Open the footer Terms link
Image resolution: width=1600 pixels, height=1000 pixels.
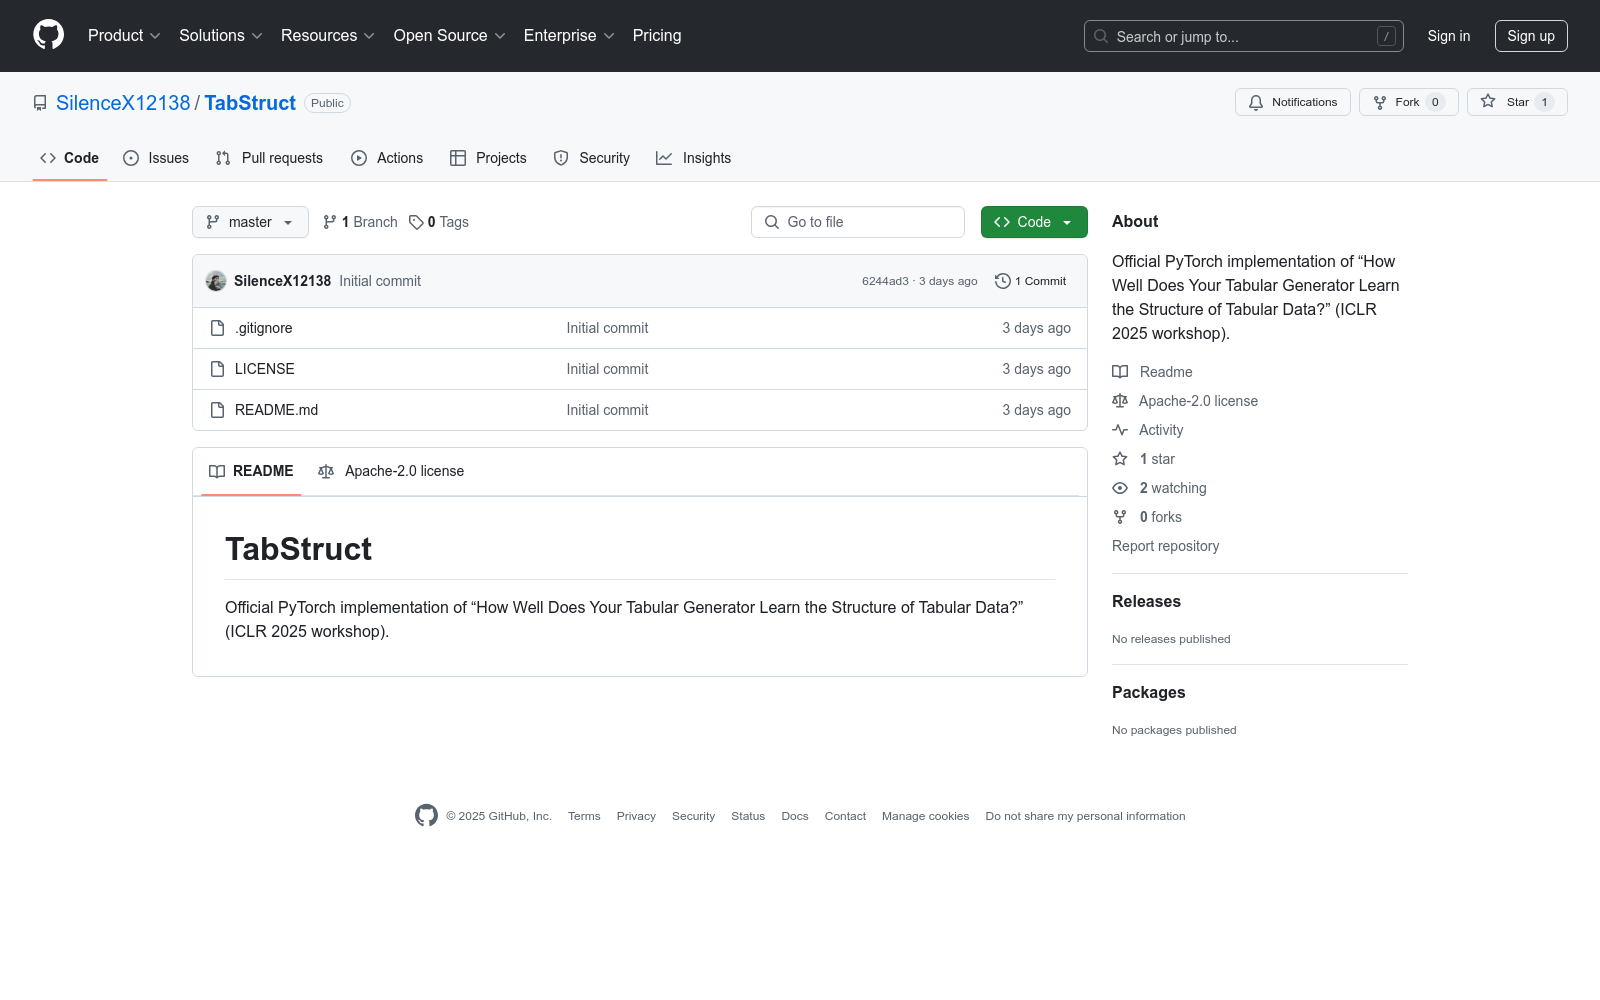pos(584,816)
